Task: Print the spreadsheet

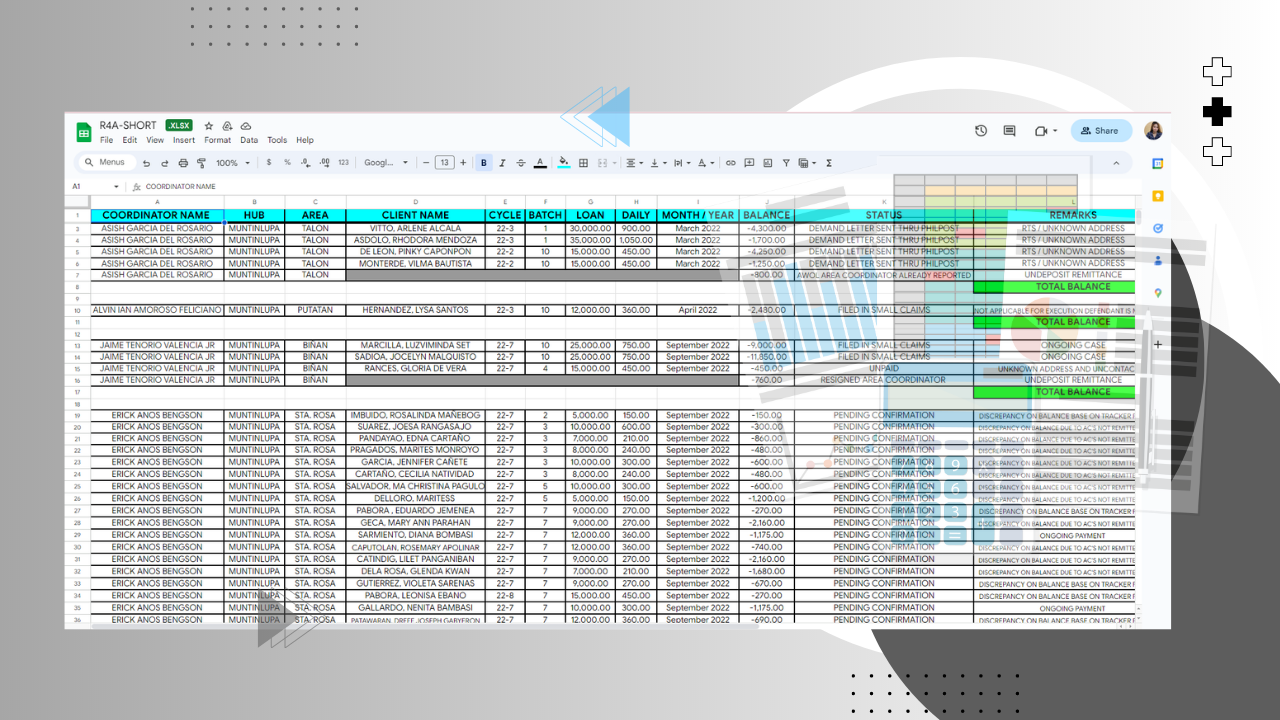Action: point(182,163)
